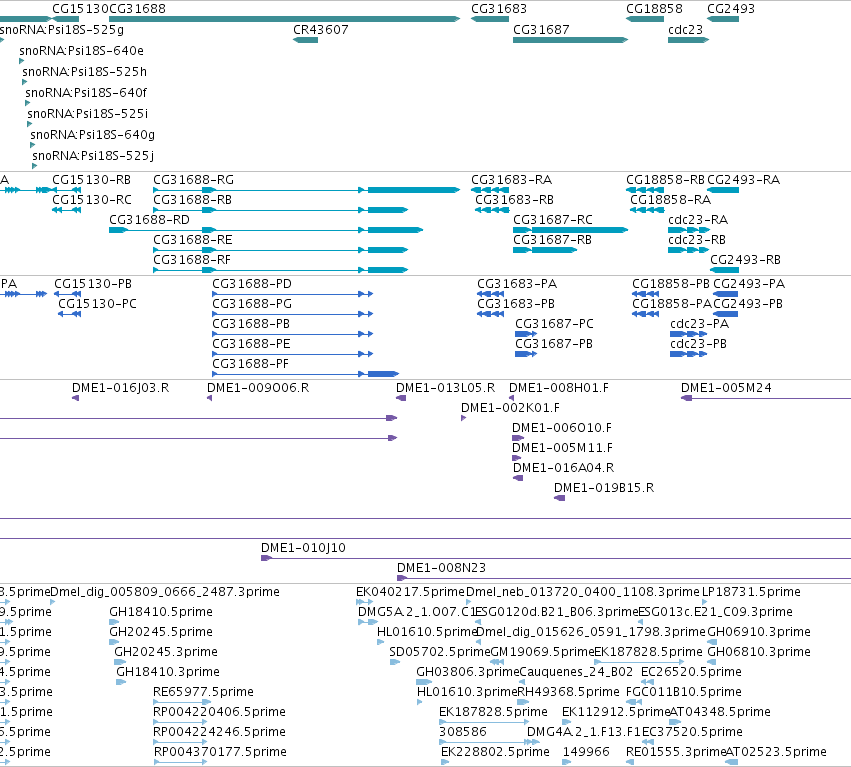The image size is (851, 767).
Task: Select the cdc23 gene label
Action: click(x=685, y=29)
